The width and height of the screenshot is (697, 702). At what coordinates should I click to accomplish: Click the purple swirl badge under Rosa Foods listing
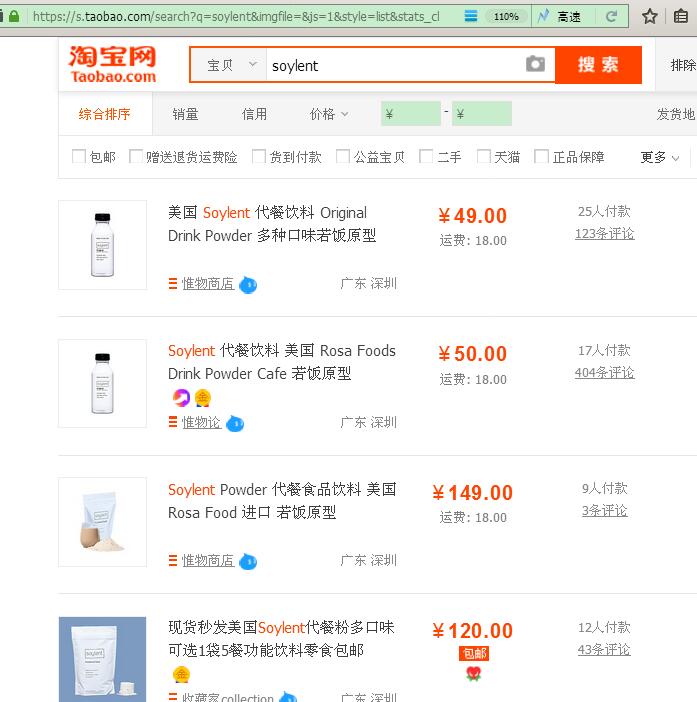(x=181, y=398)
